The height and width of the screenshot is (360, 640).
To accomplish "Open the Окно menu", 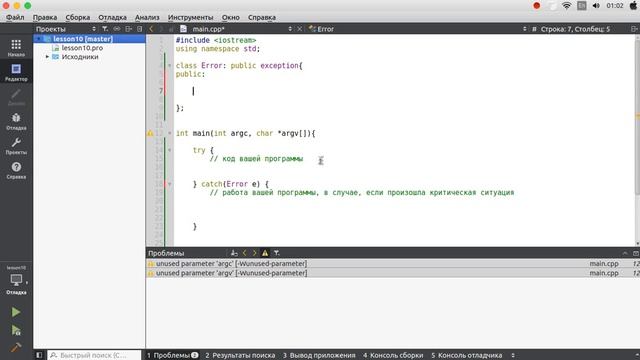I will (231, 18).
